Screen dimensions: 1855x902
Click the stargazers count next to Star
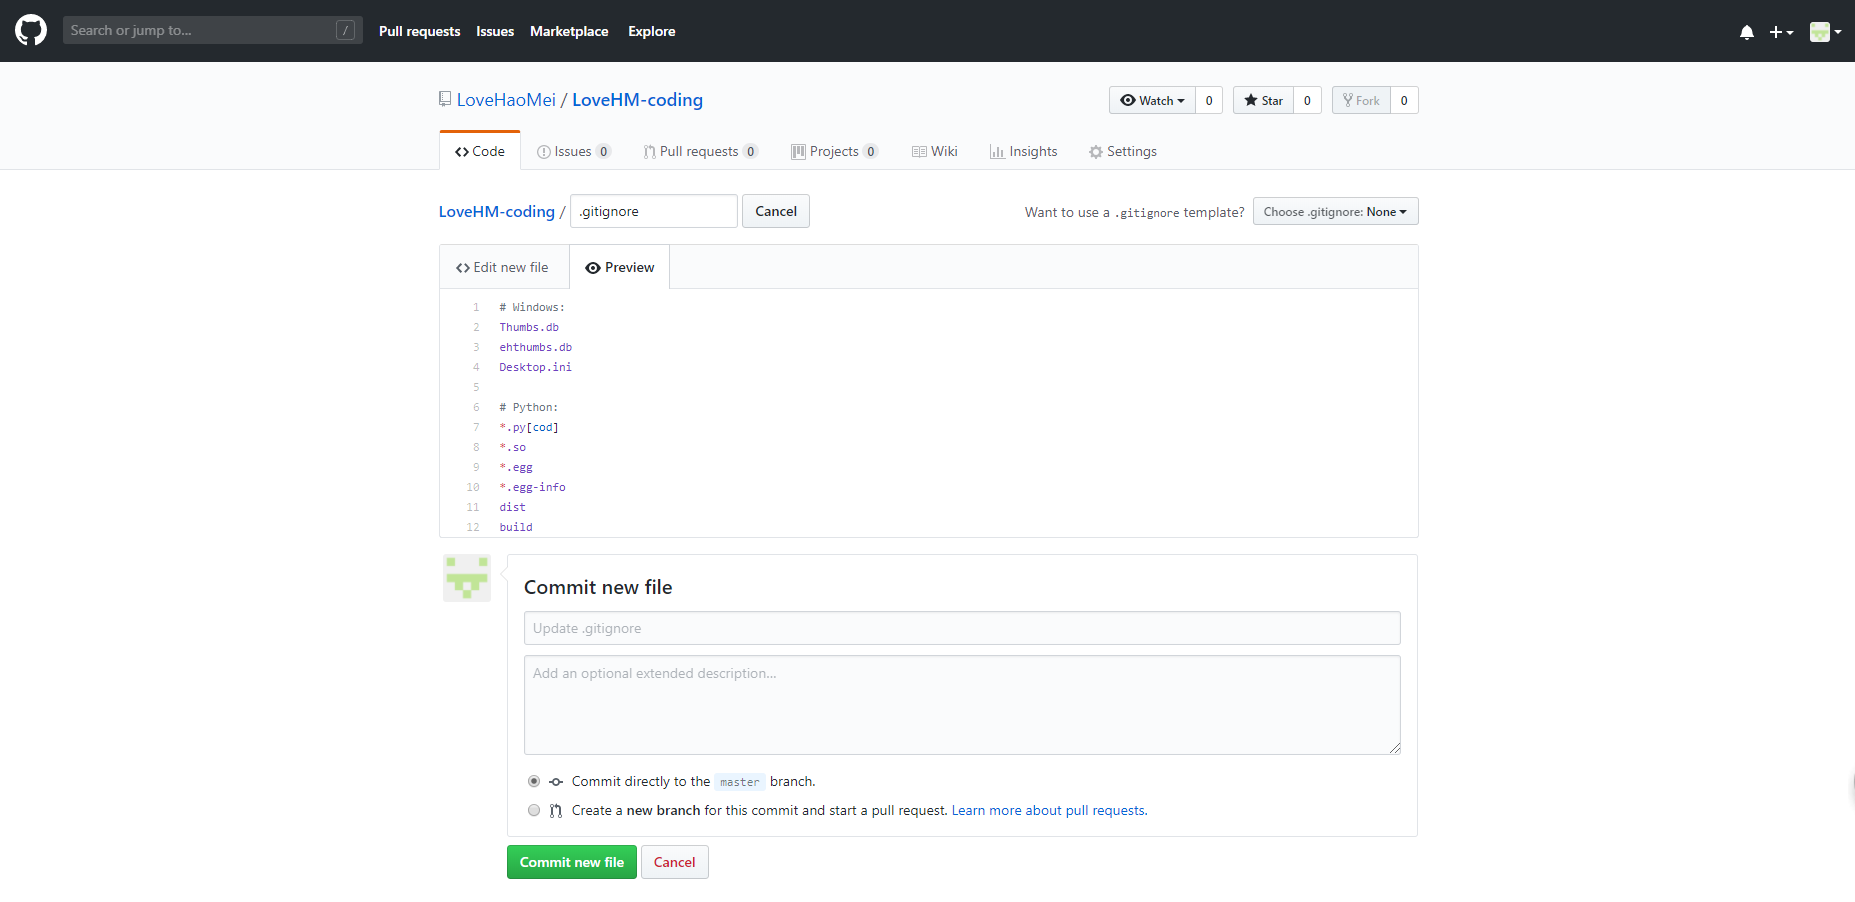pyautogui.click(x=1307, y=100)
